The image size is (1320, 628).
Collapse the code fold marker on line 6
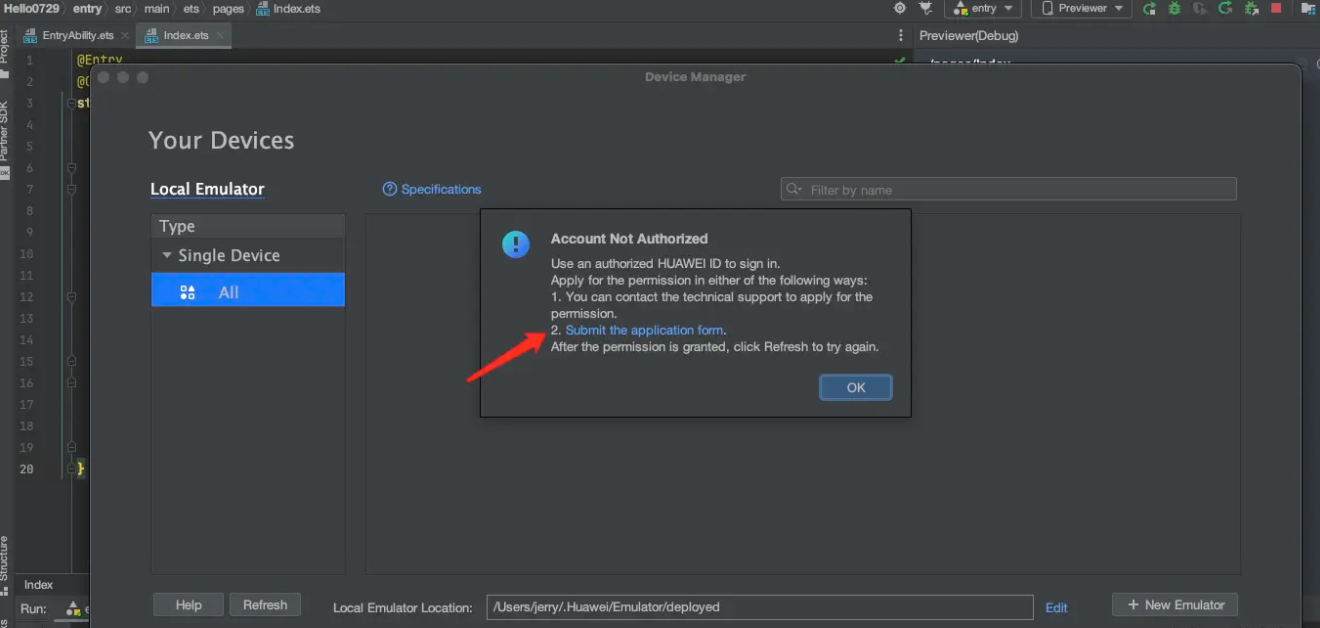pyautogui.click(x=71, y=168)
